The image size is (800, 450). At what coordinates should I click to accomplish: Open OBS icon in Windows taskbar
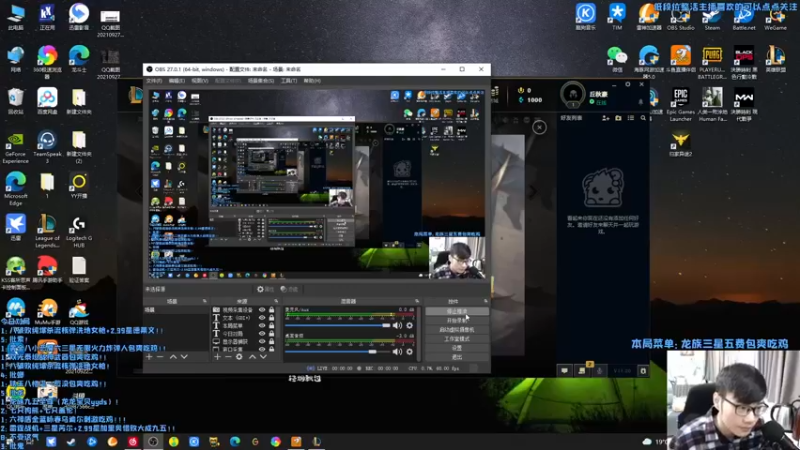pyautogui.click(x=153, y=442)
